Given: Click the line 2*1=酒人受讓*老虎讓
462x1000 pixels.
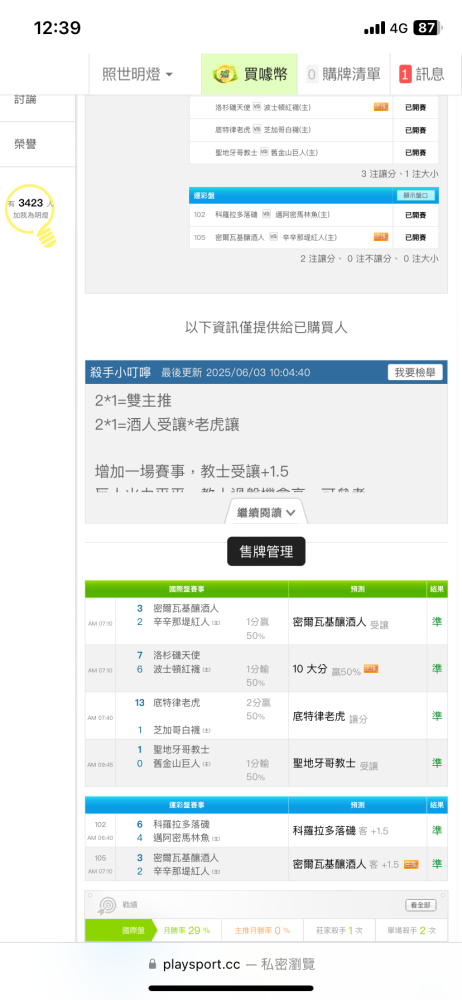Looking at the screenshot, I should (x=167, y=425).
